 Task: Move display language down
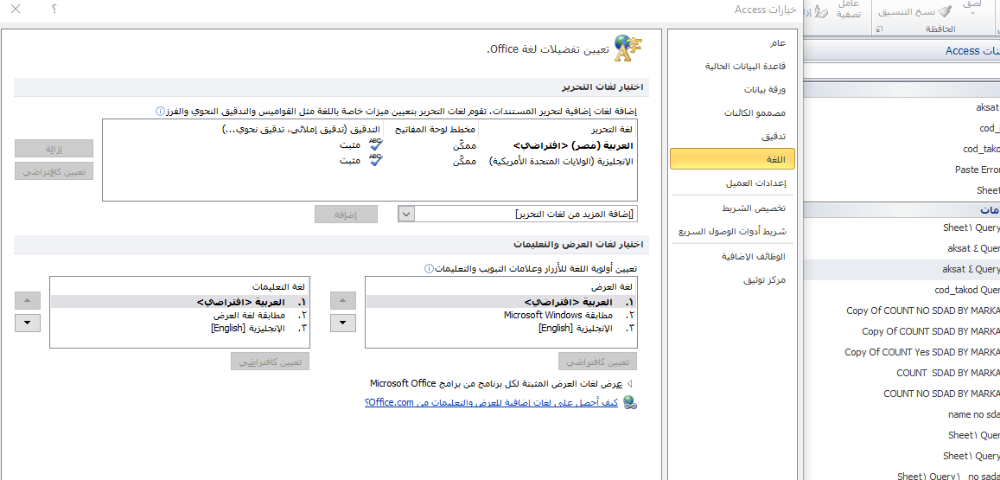[342, 323]
